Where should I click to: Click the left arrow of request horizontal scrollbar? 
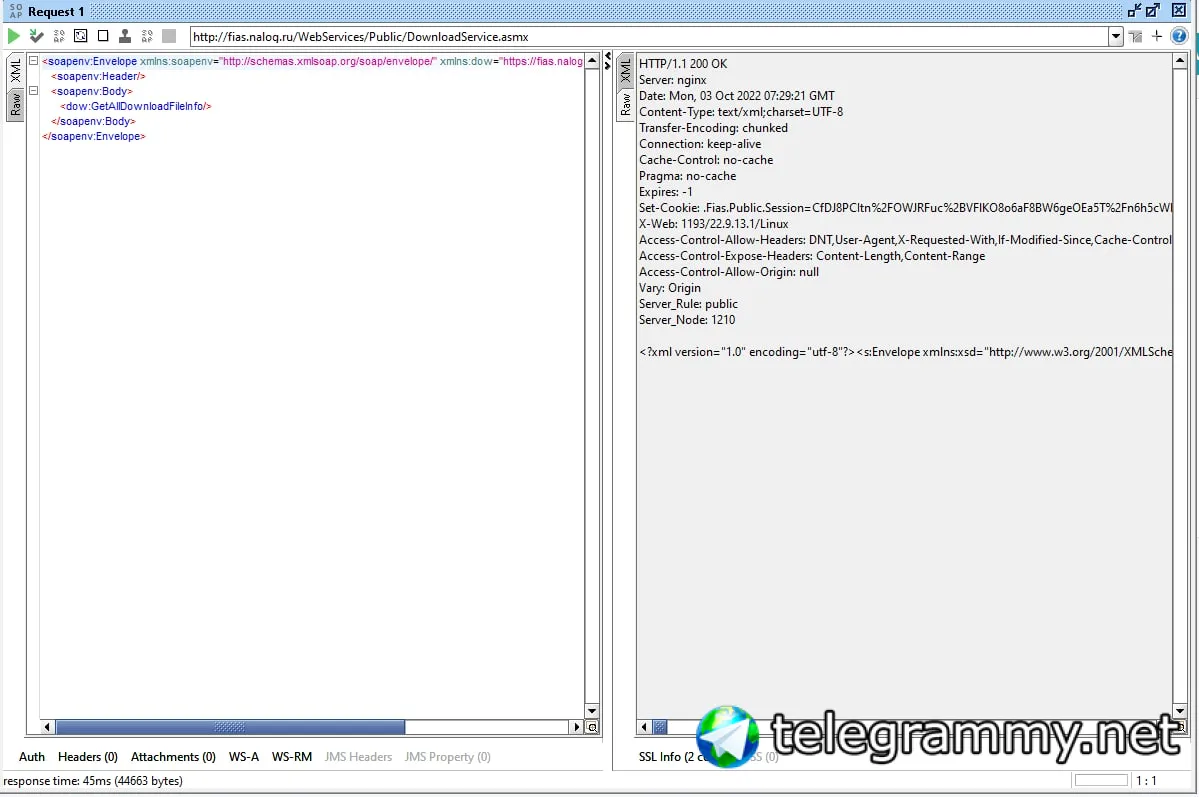[x=47, y=727]
